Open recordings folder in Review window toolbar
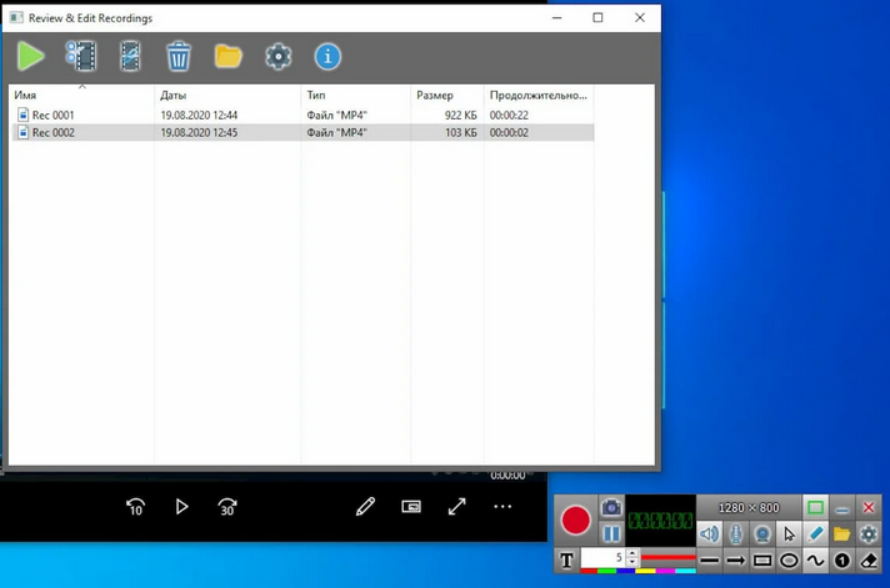Image resolution: width=890 pixels, height=588 pixels. (x=228, y=56)
